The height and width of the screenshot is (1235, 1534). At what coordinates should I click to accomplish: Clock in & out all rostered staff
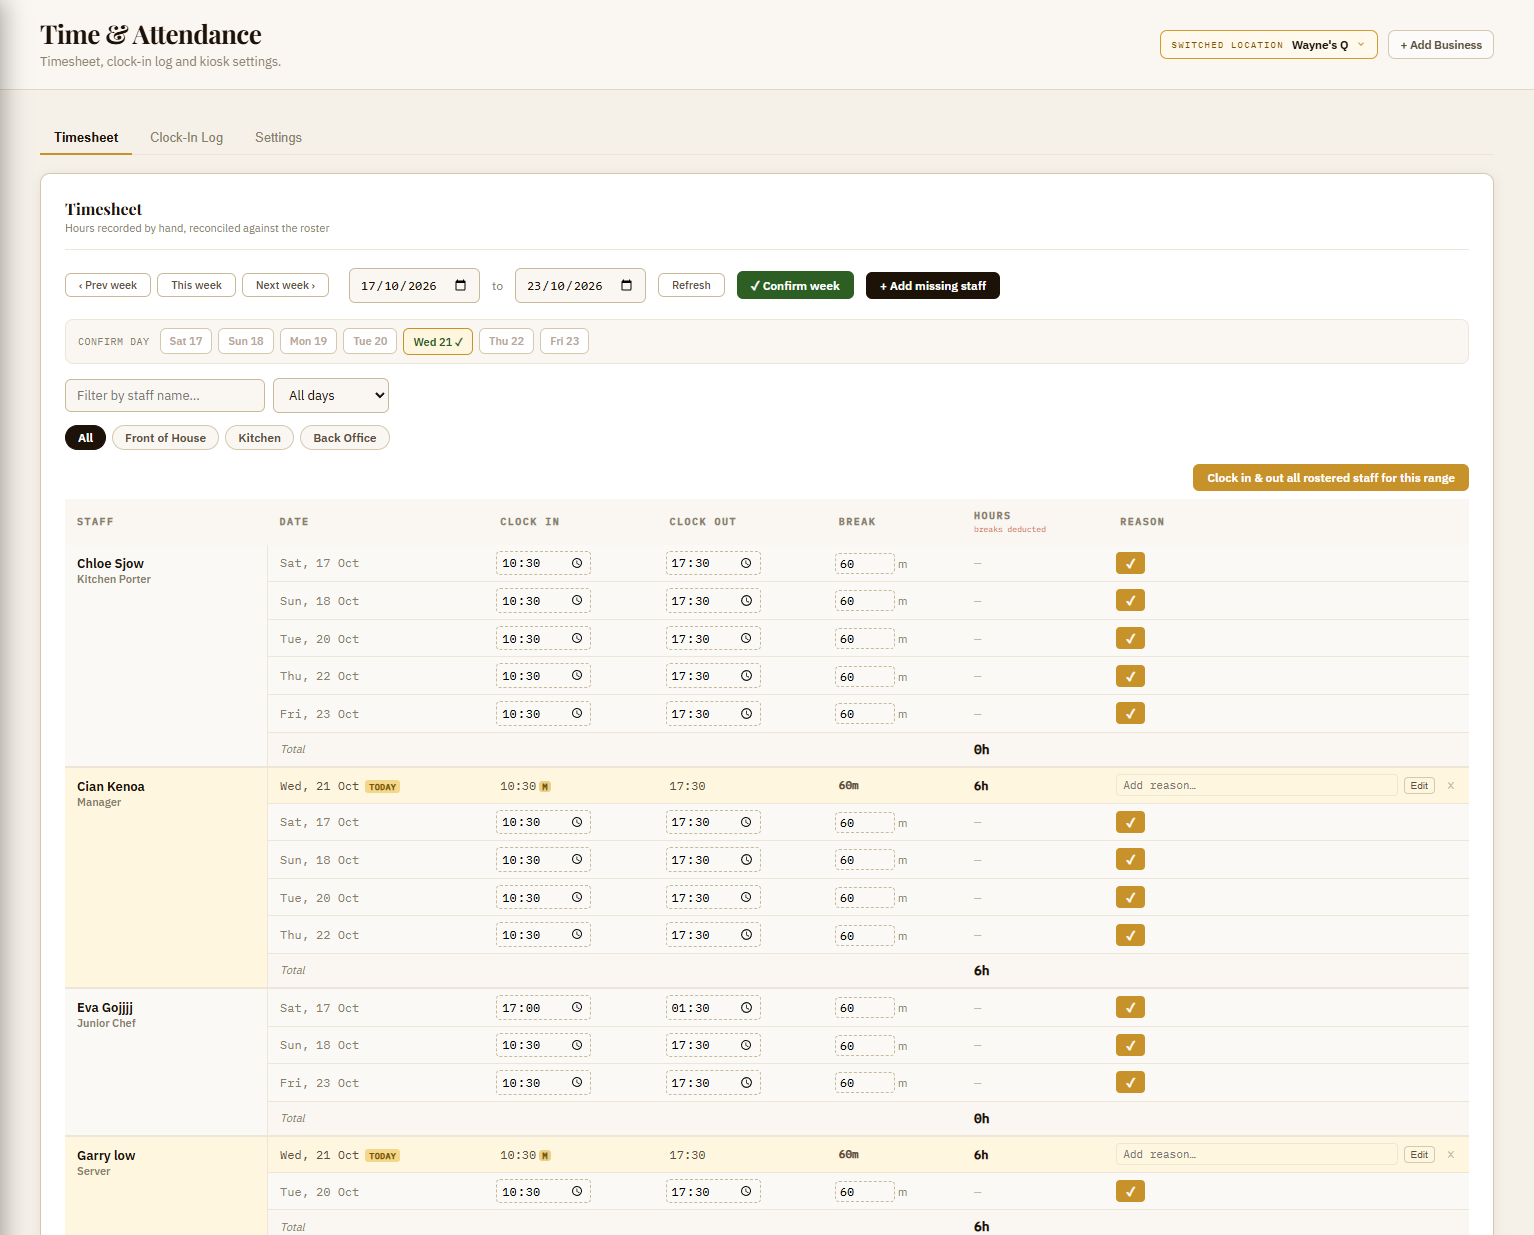(1330, 478)
